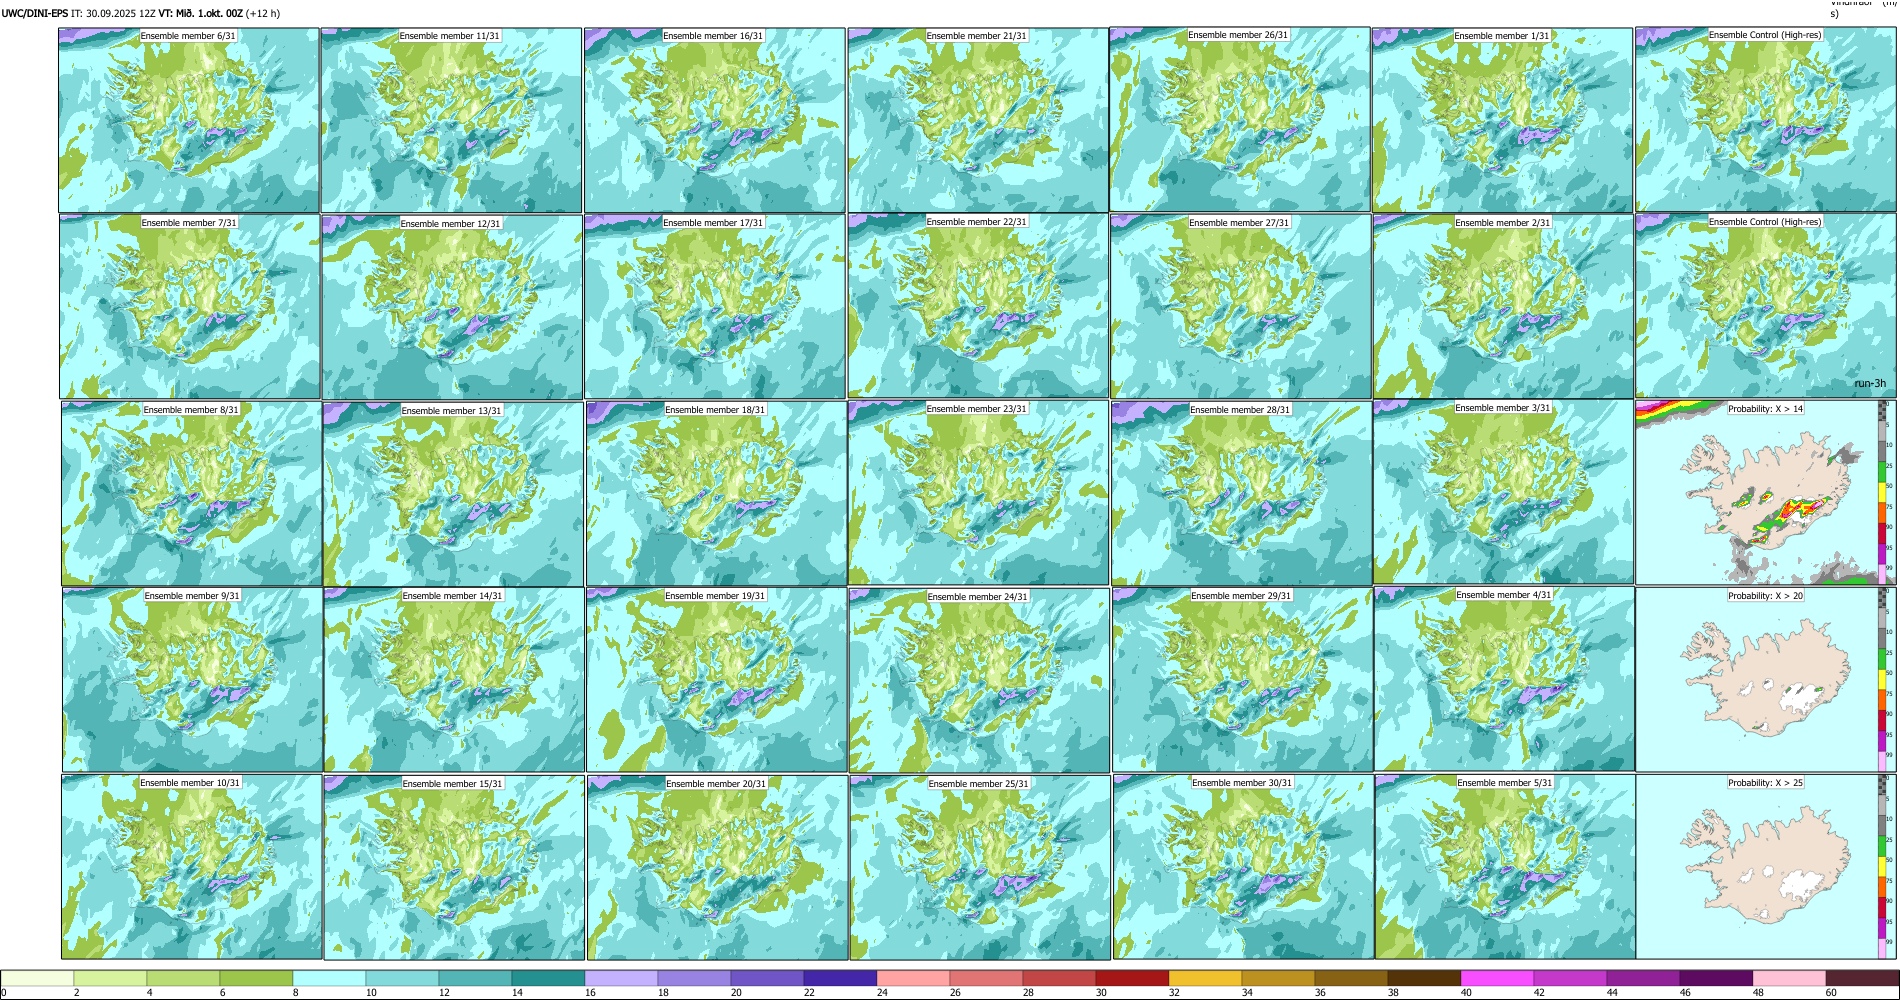Open the Ensemble member 23/31 wind panel
Viewport: 1900px width, 1000px height.
coord(978,493)
